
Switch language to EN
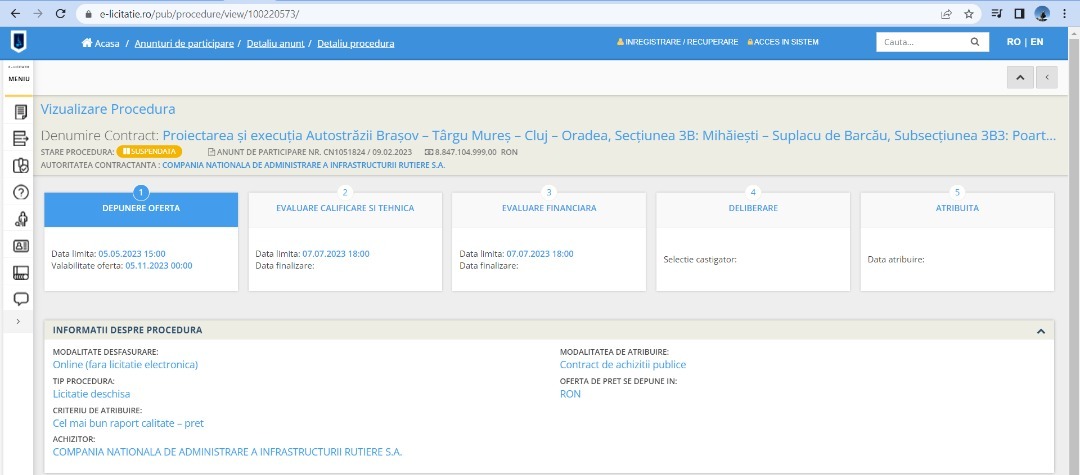tap(1037, 42)
